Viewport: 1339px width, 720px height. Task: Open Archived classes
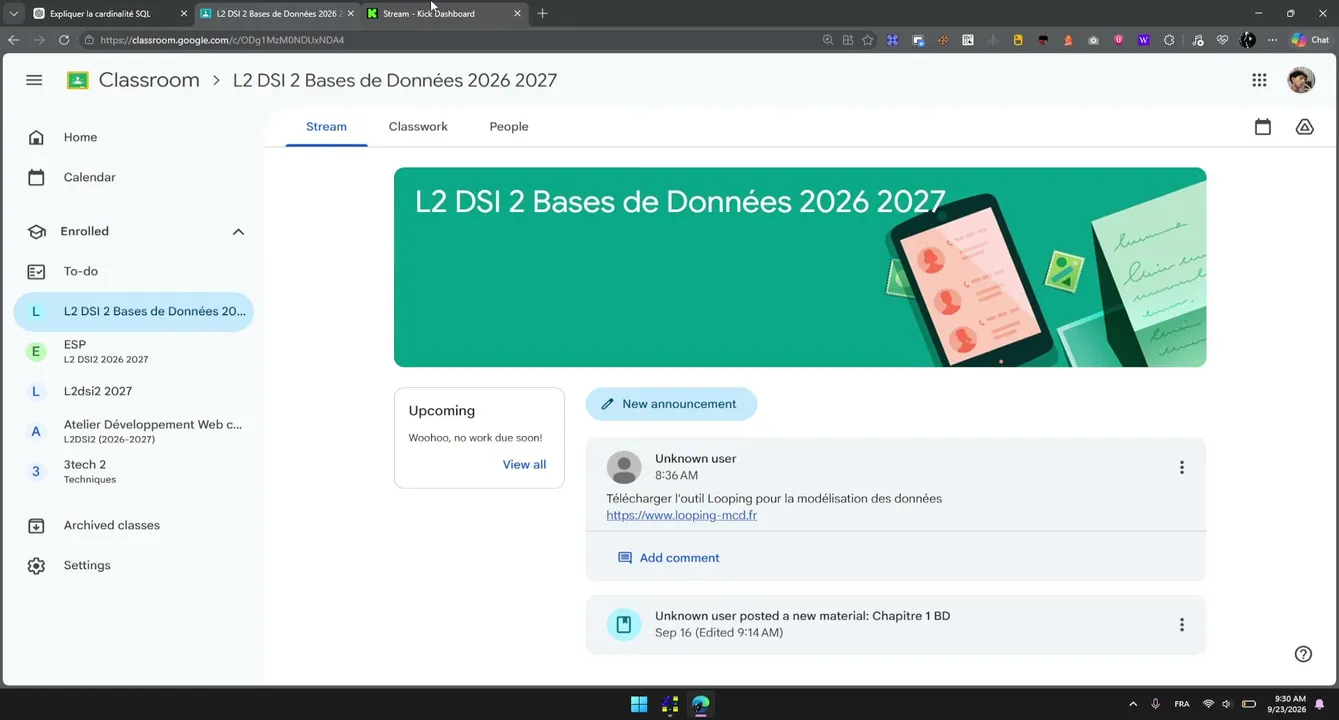pos(133,525)
